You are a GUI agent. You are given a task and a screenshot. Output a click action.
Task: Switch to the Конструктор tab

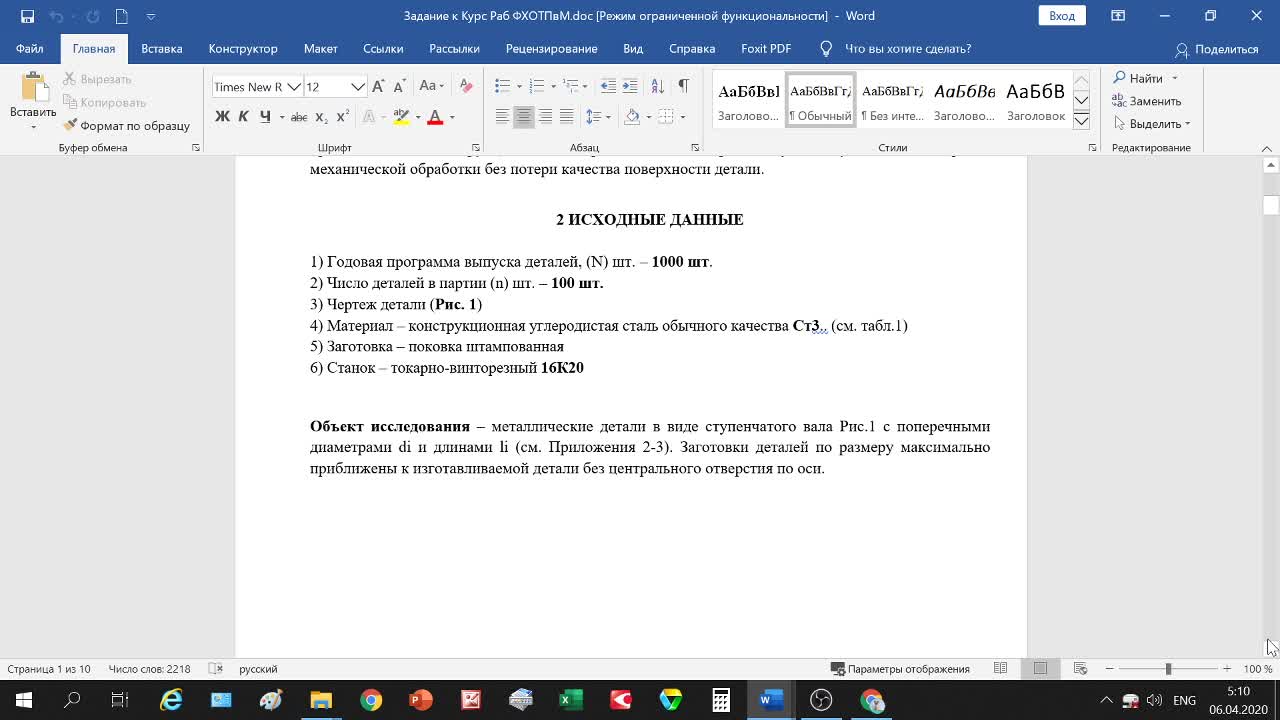(x=243, y=49)
